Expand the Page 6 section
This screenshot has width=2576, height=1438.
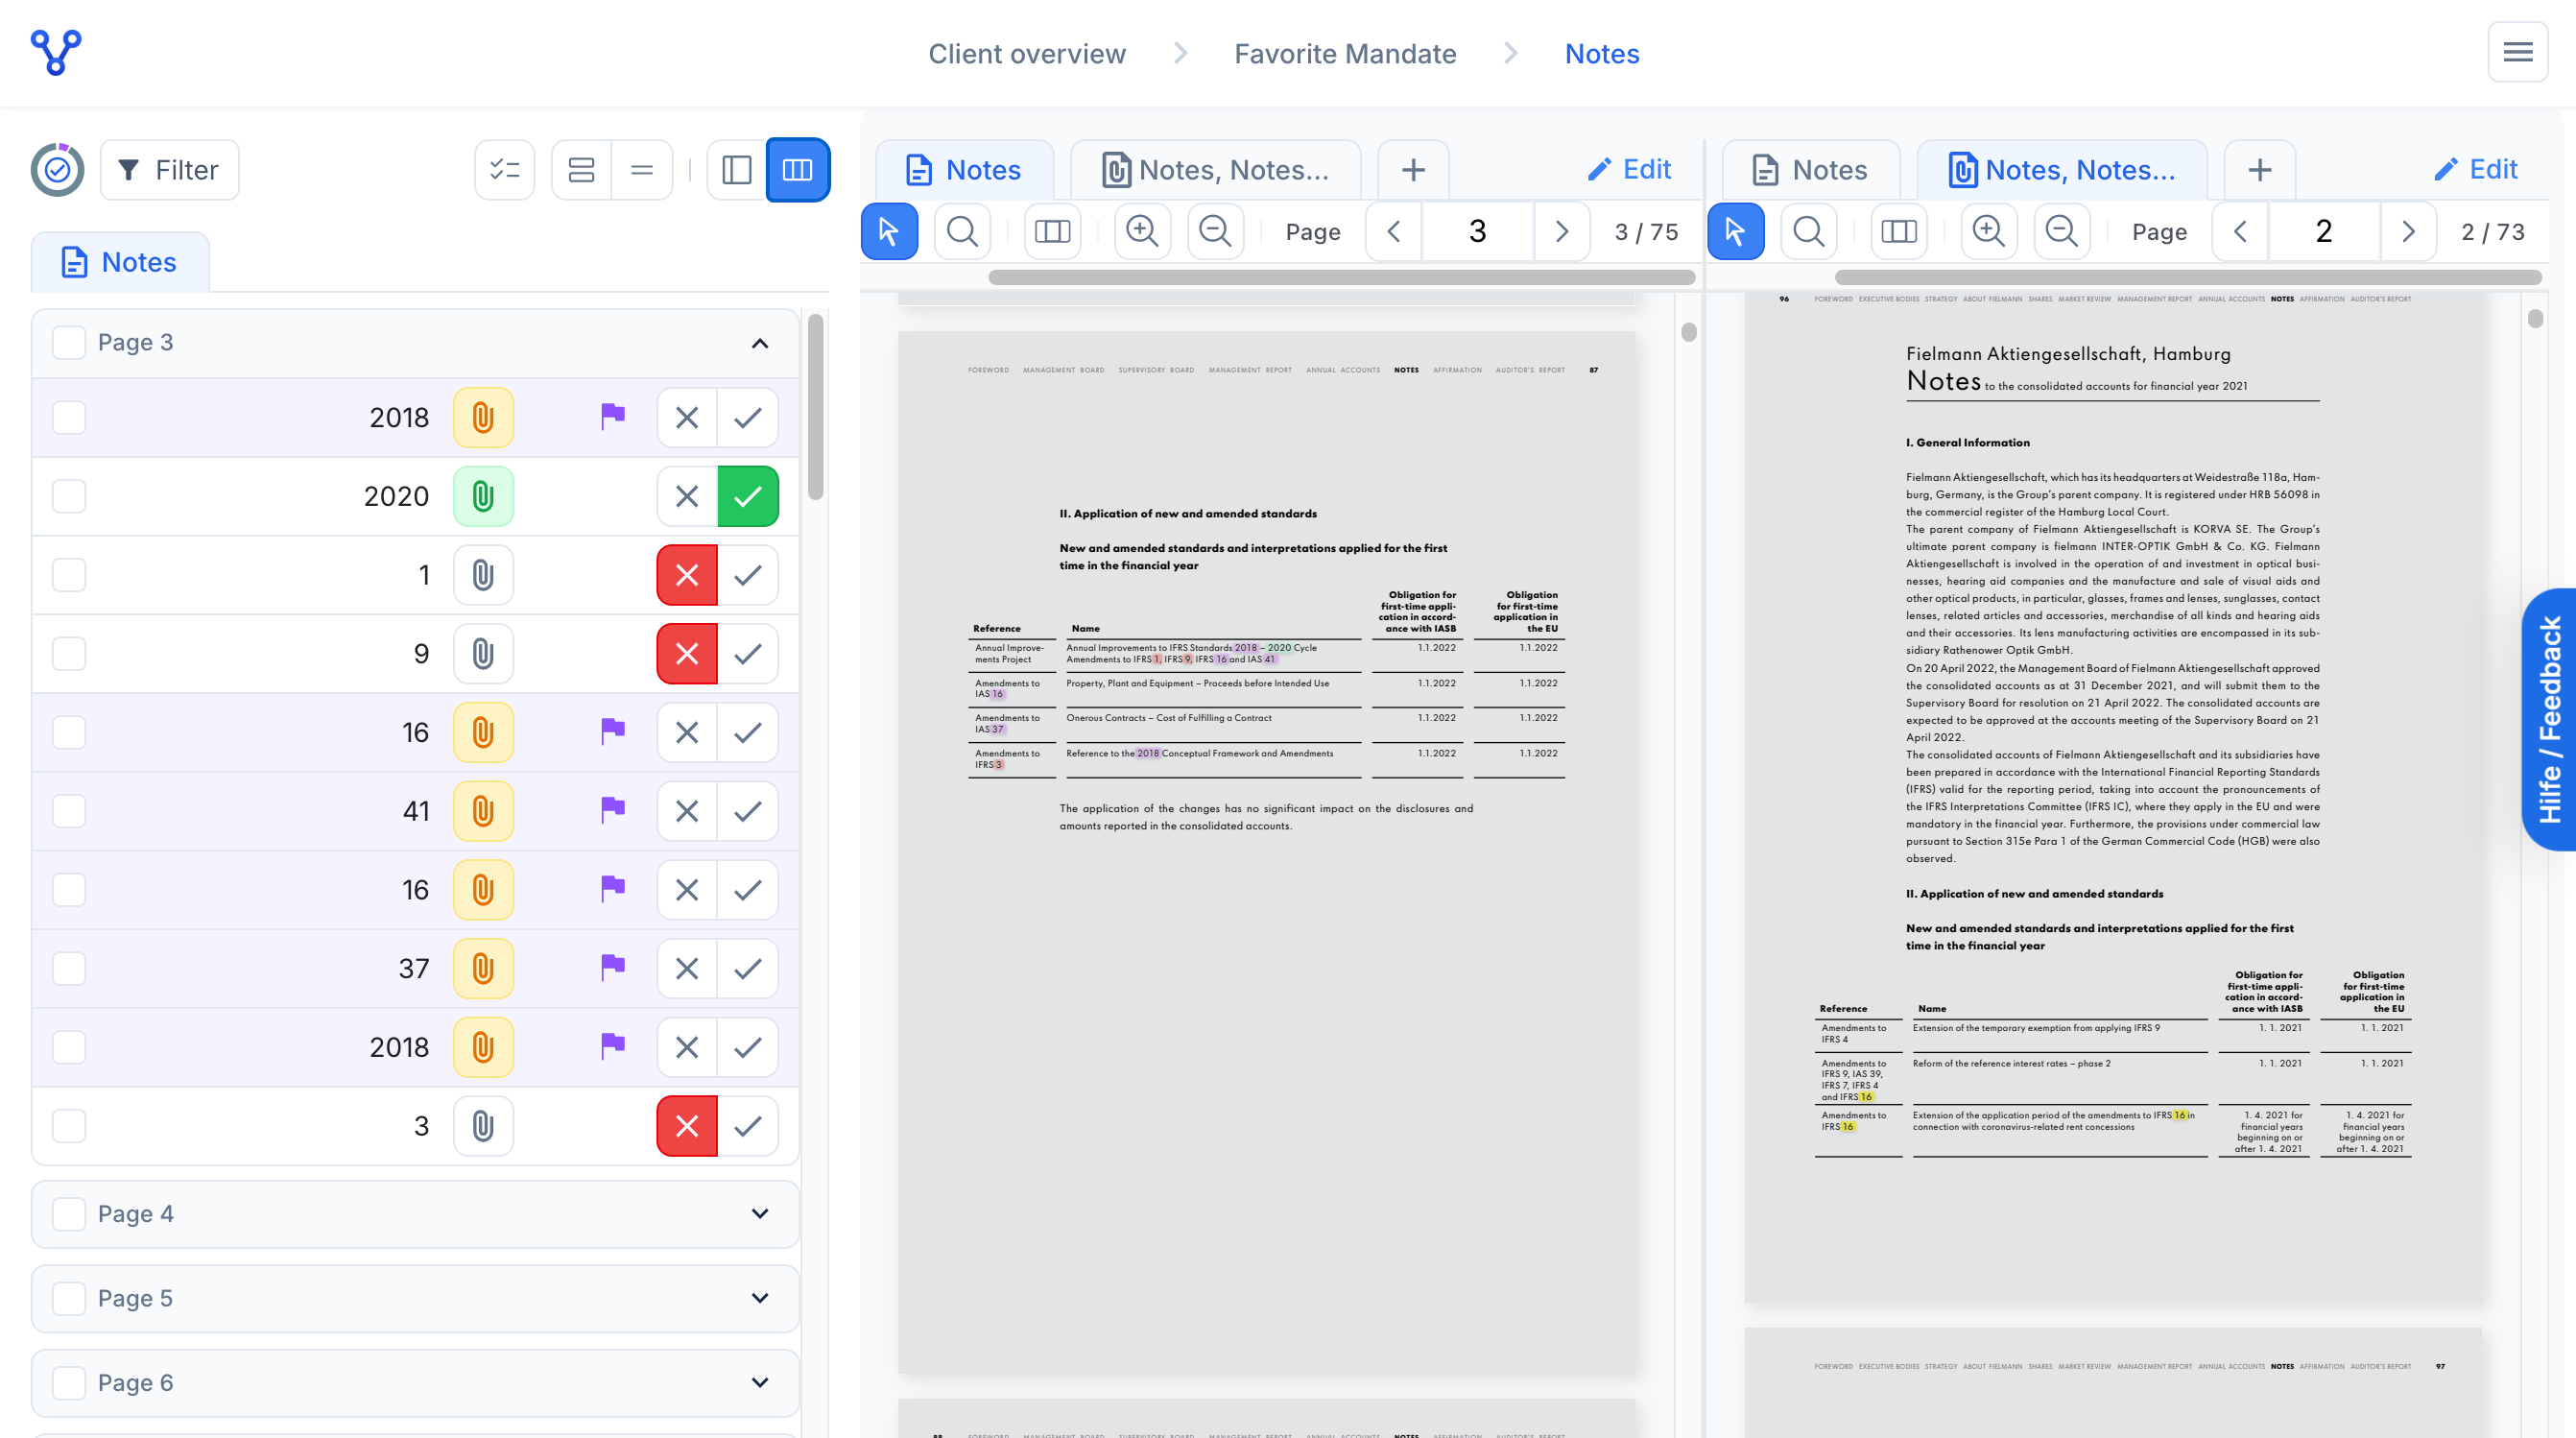[760, 1383]
